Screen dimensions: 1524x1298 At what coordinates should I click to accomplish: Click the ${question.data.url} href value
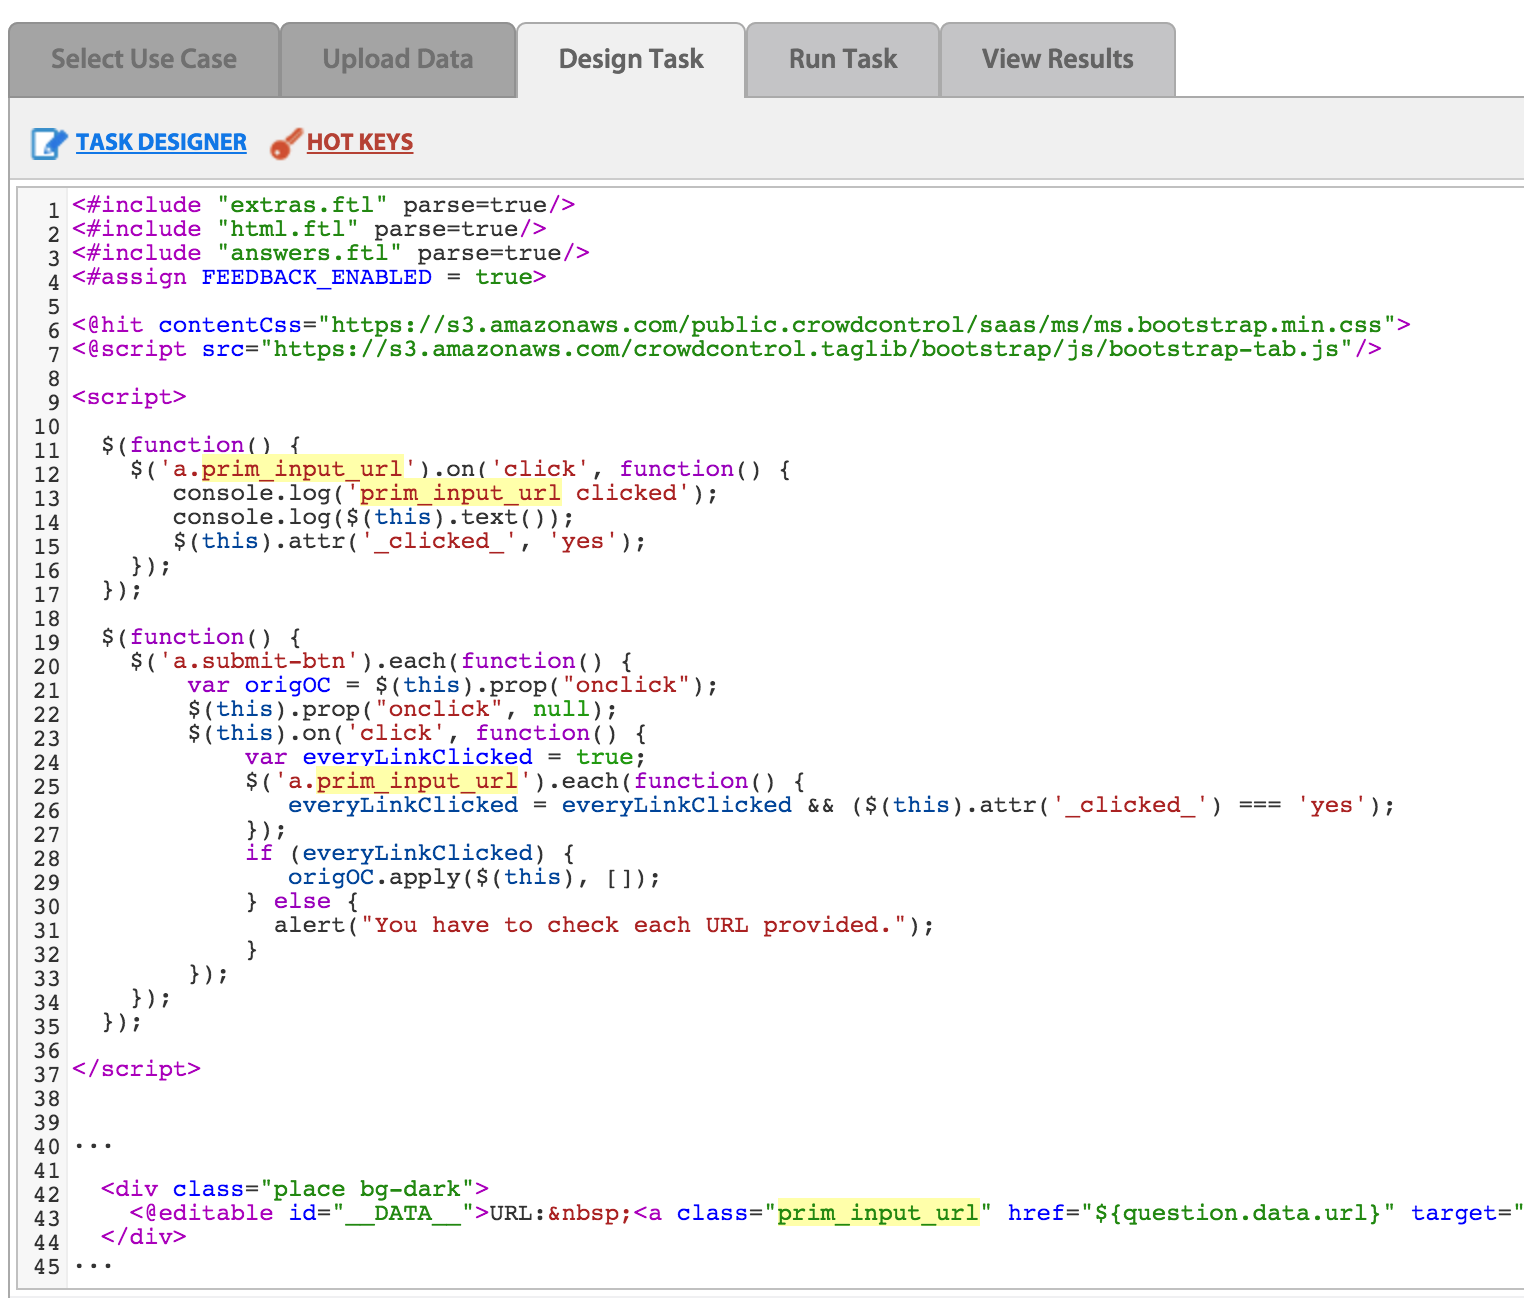tap(1237, 1213)
